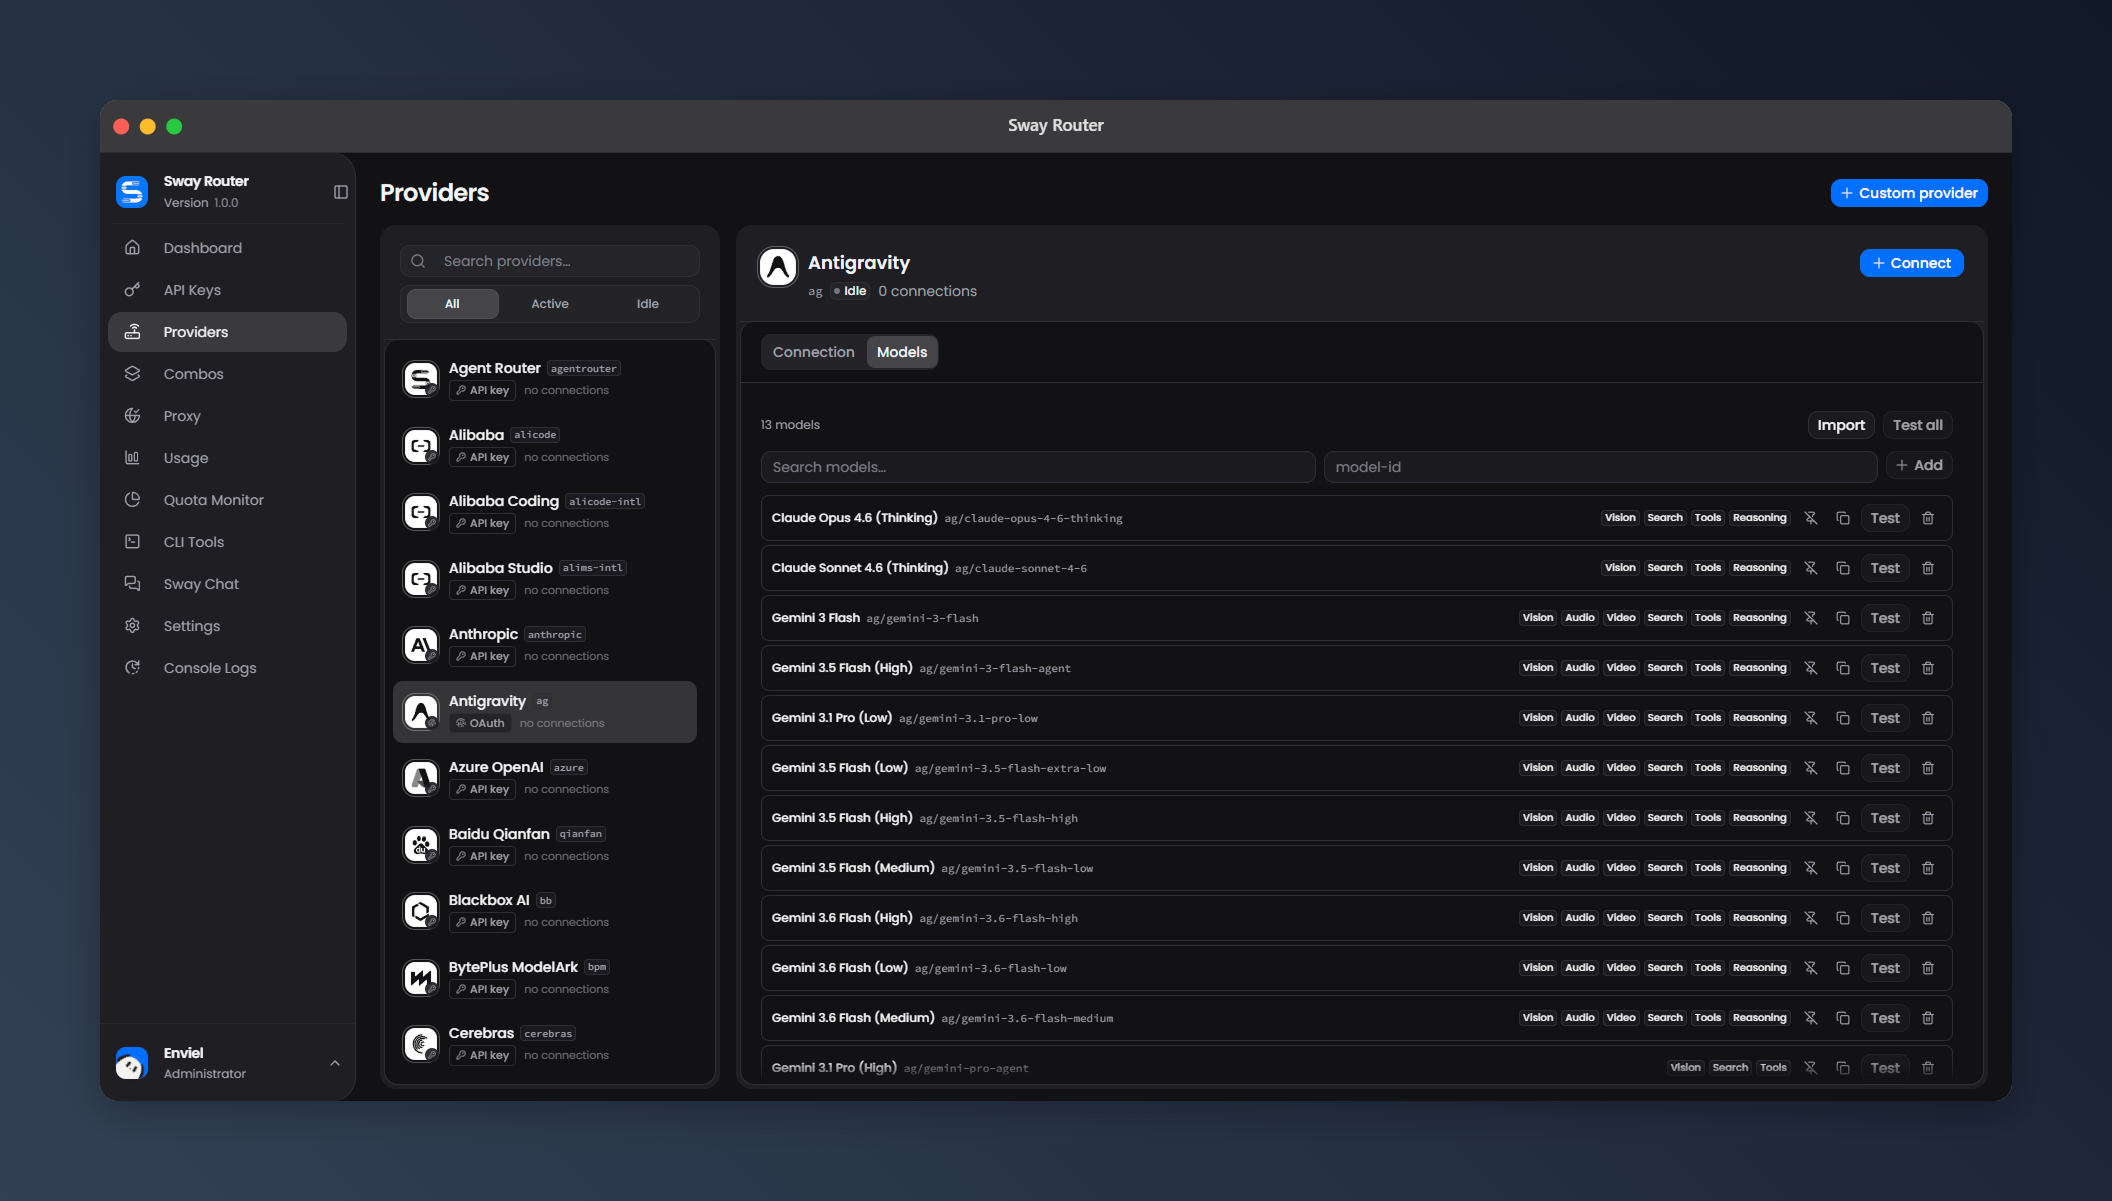Toggle the pin on Gemini 3.1 Pro (Low)

coord(1811,718)
